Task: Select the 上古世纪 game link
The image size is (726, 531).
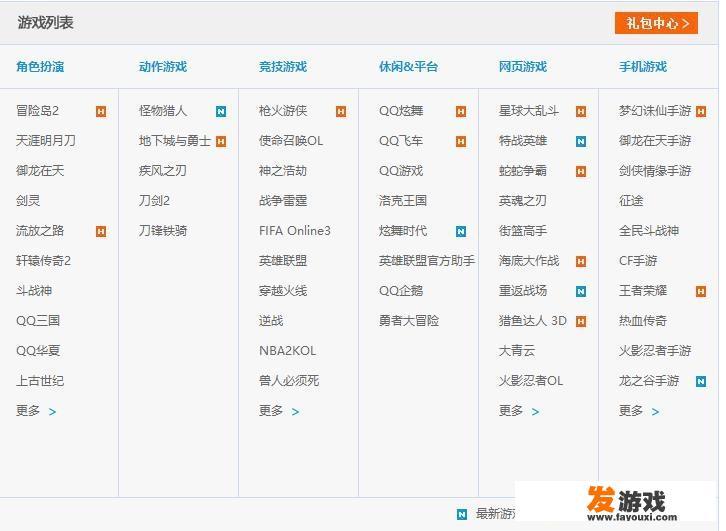Action: tap(40, 381)
